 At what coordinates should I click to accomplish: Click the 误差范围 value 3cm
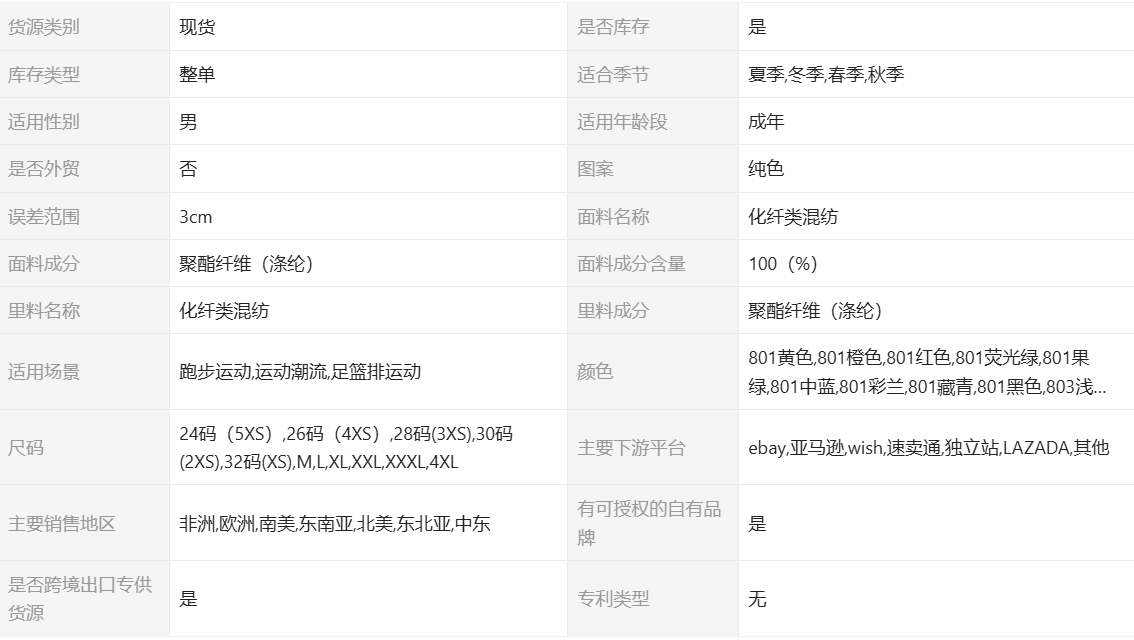click(196, 217)
